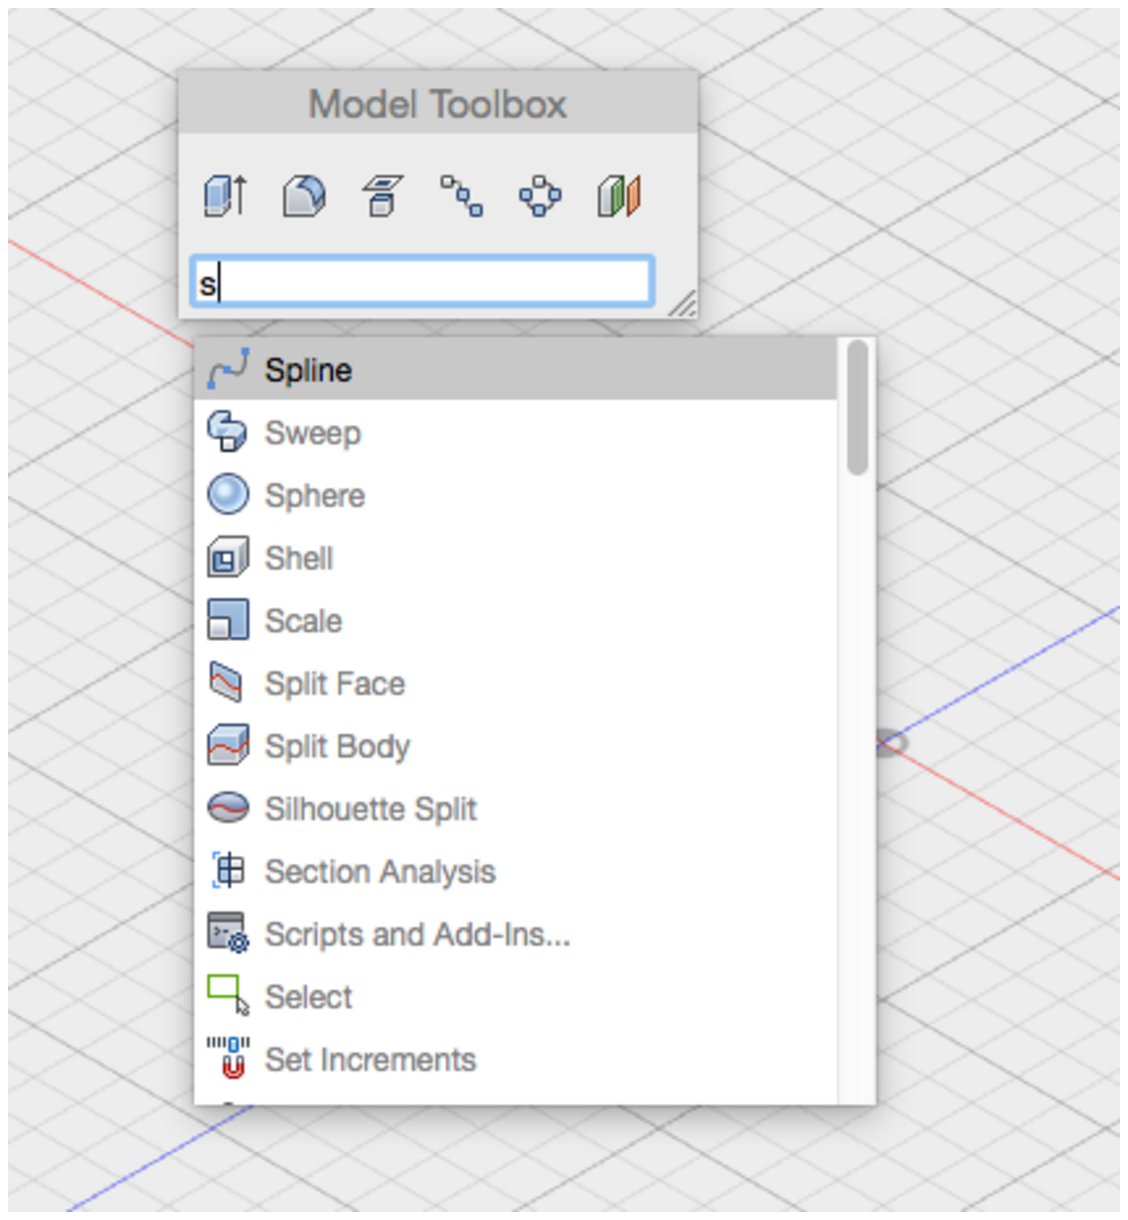This screenshot has width=1128, height=1220.
Task: Click the Line sketch tool icon
Action: (461, 195)
